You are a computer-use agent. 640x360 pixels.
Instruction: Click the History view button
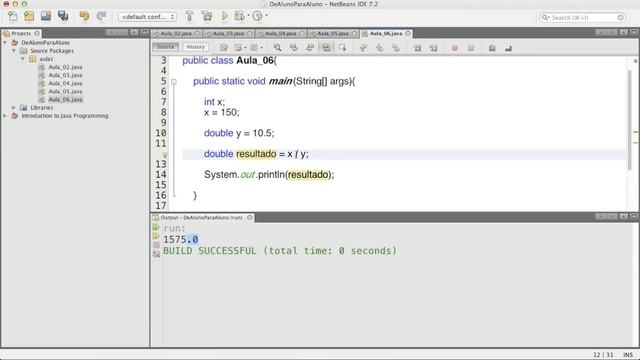click(x=196, y=47)
